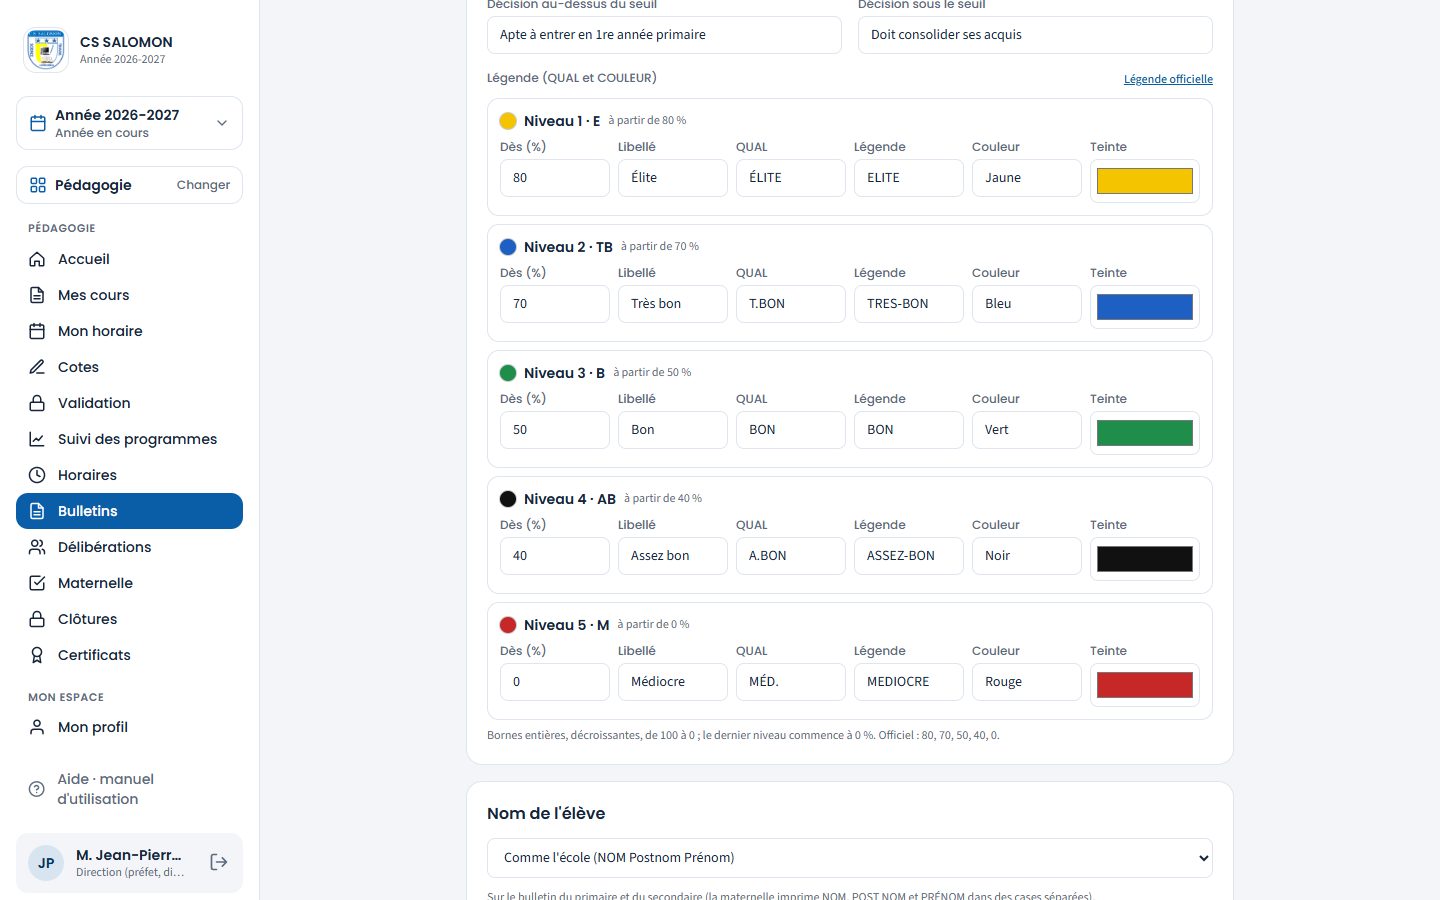Edit the Légende field MEDIOCRE

909,682
